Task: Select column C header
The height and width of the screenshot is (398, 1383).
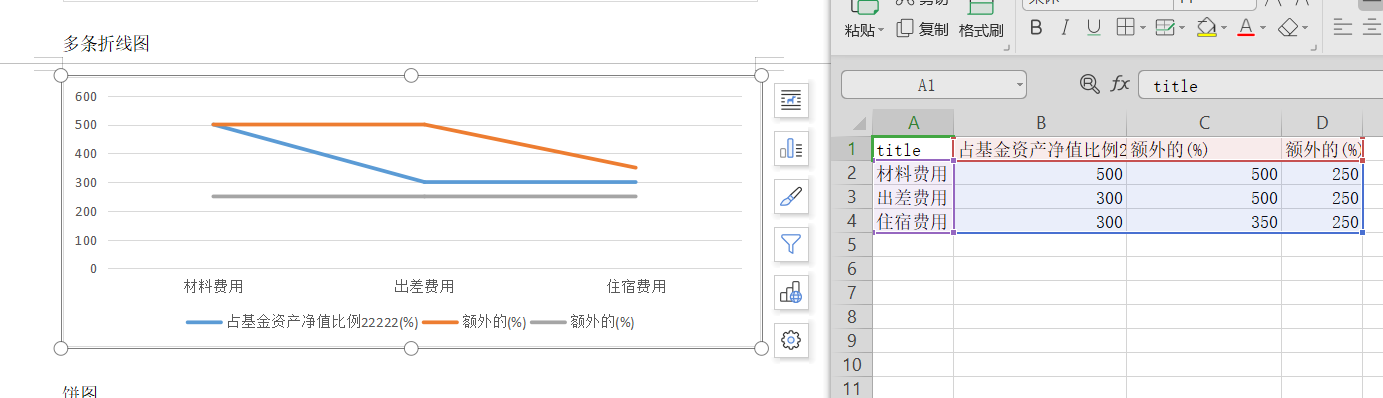Action: pyautogui.click(x=1204, y=122)
